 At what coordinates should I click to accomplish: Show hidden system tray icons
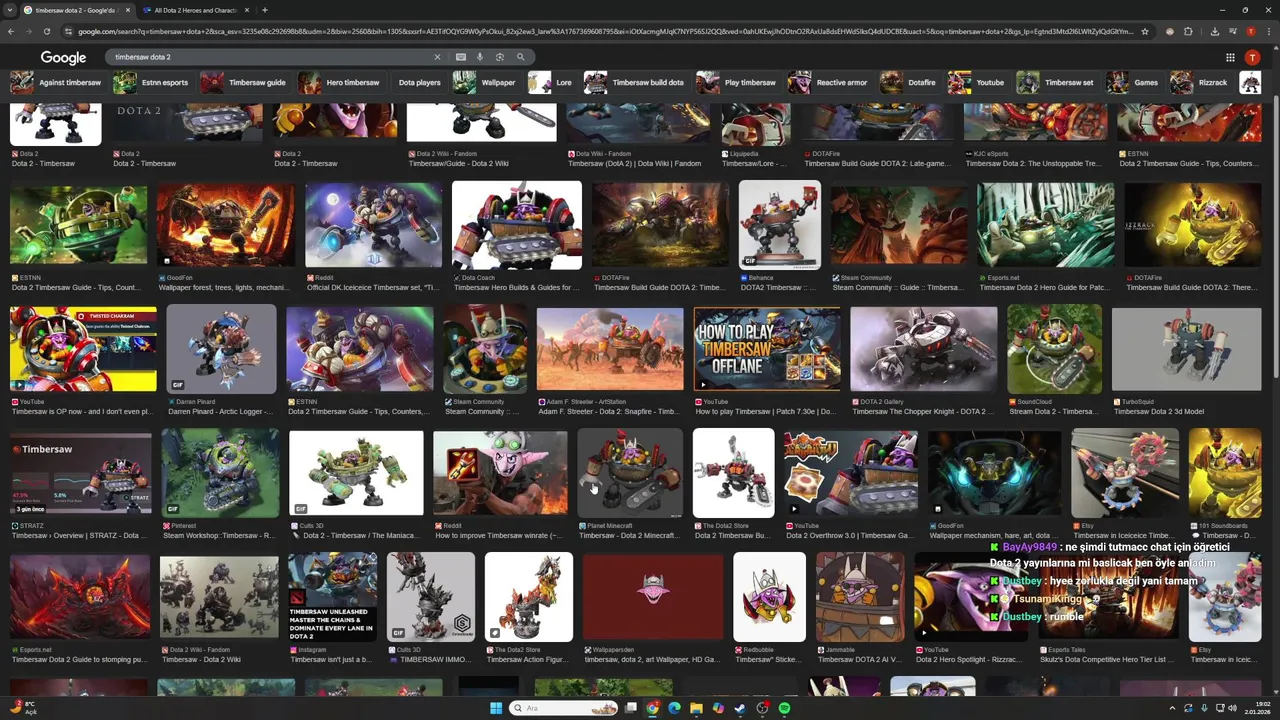[1172, 708]
